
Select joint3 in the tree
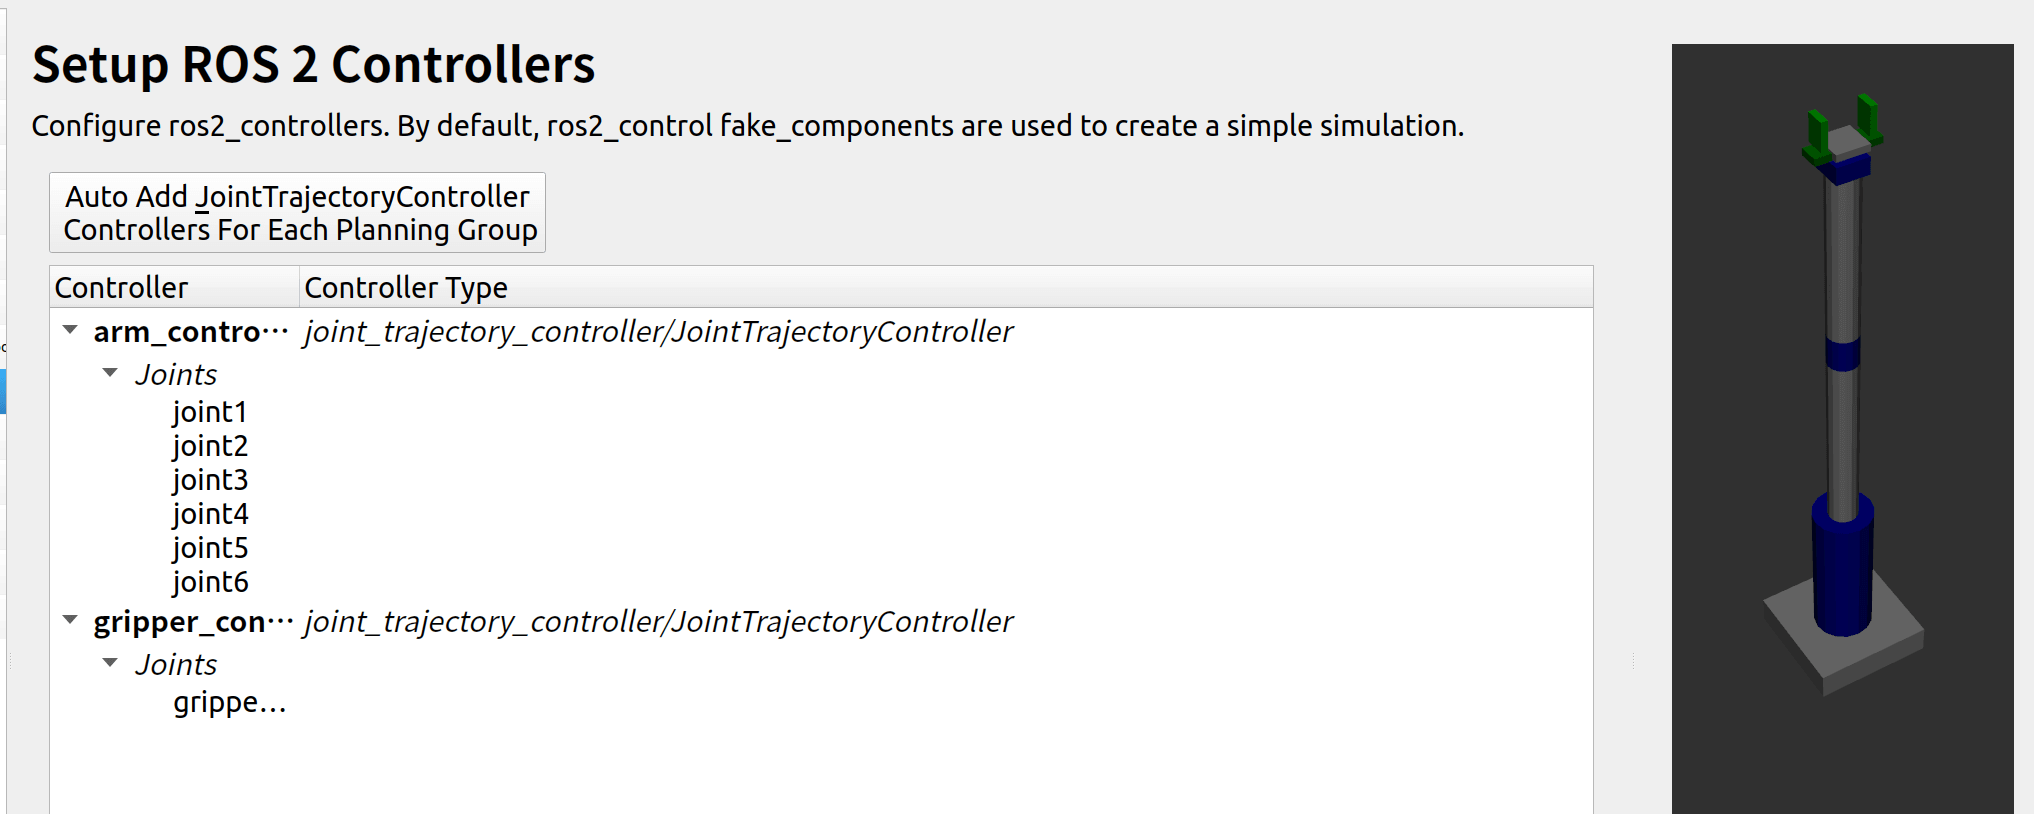(x=210, y=480)
